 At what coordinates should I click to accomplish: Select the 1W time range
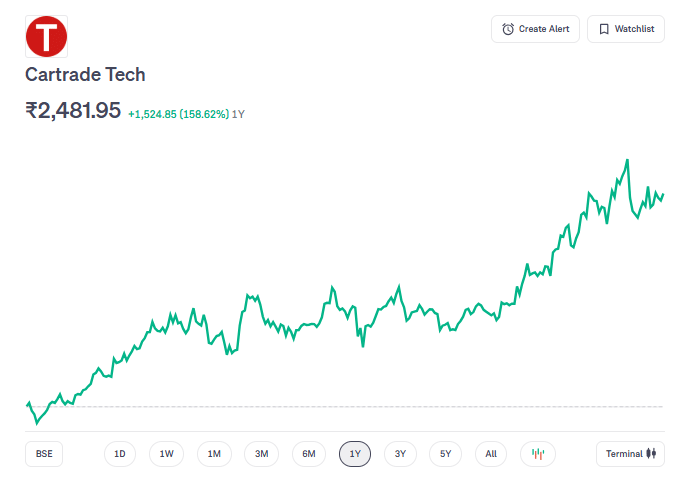click(x=166, y=454)
